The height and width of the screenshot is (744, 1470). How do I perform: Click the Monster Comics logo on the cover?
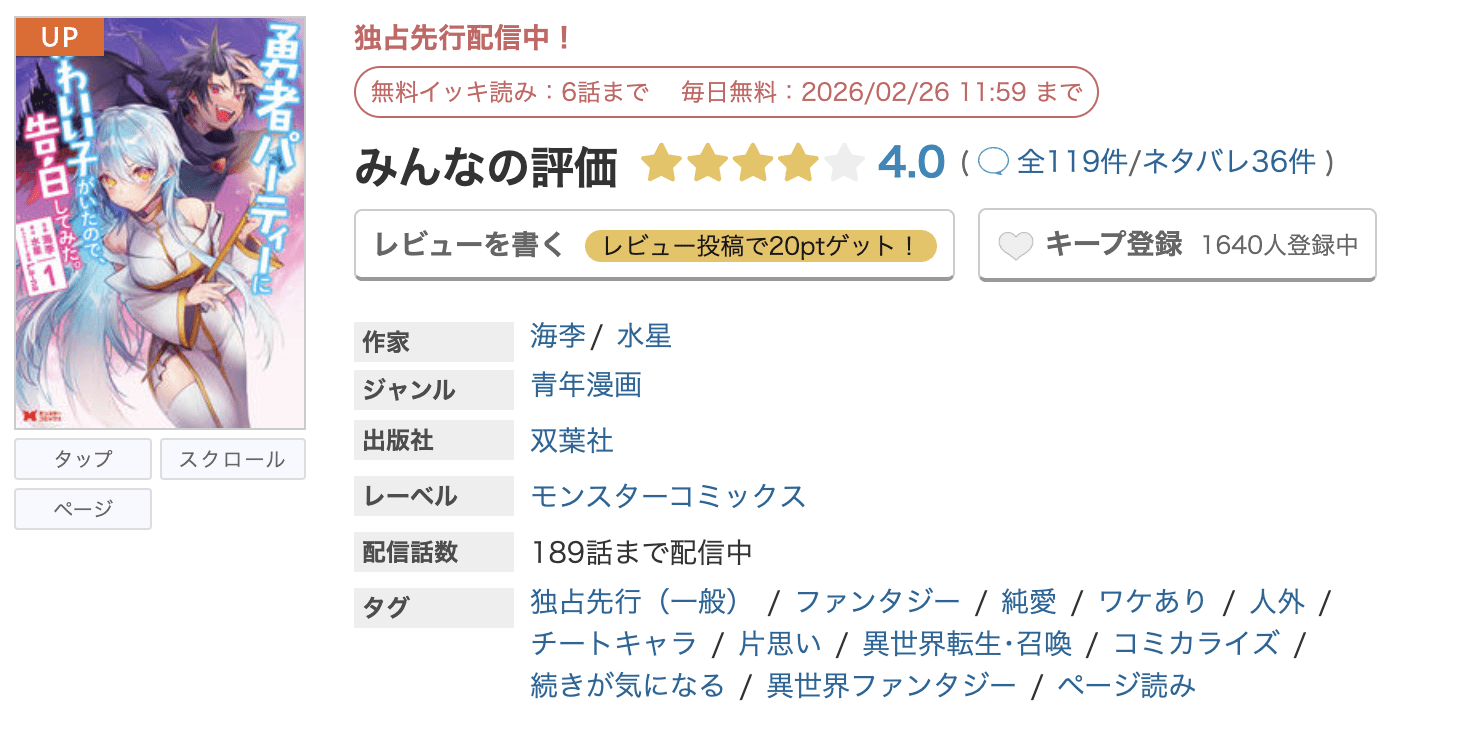[x=40, y=416]
